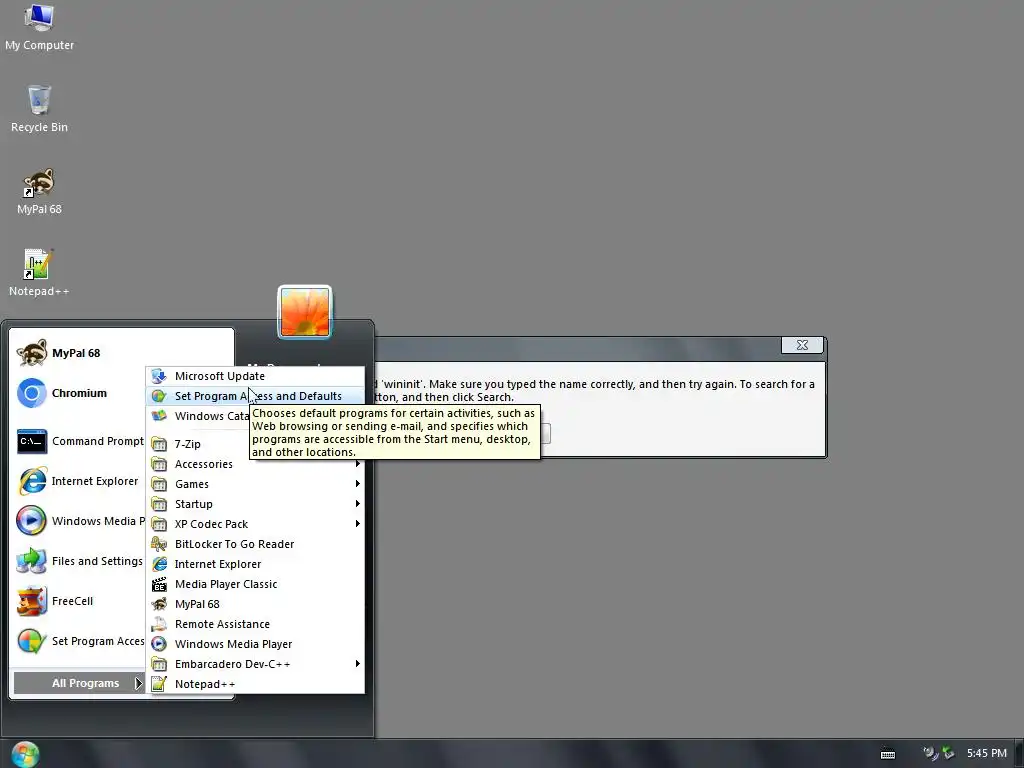Image resolution: width=1024 pixels, height=768 pixels.
Task: Click the Set Program Access icon in left Start pane
Action: coord(31,641)
